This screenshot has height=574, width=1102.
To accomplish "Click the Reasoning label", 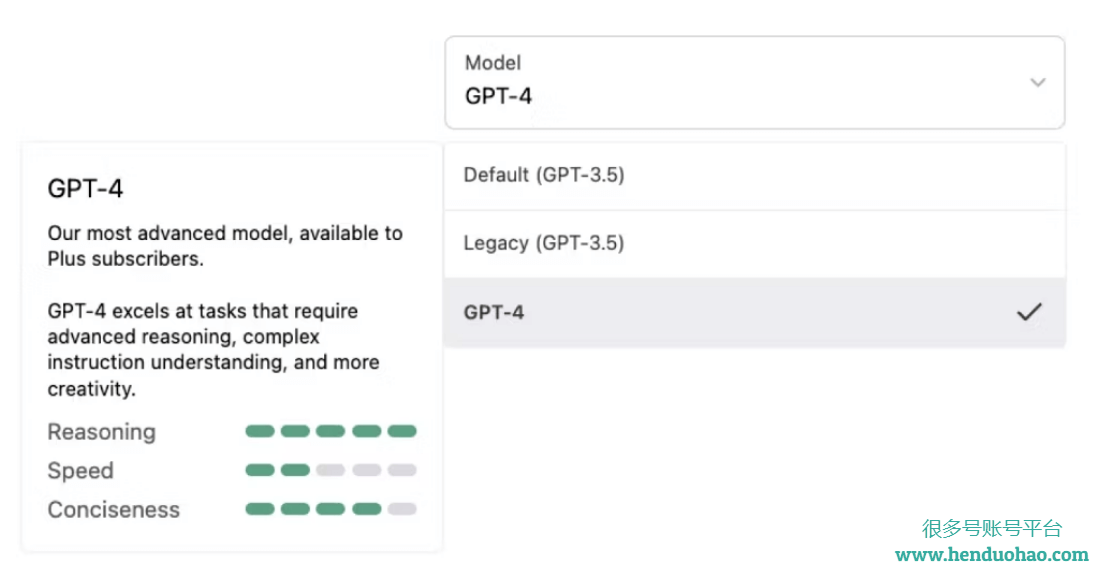I will click(102, 432).
